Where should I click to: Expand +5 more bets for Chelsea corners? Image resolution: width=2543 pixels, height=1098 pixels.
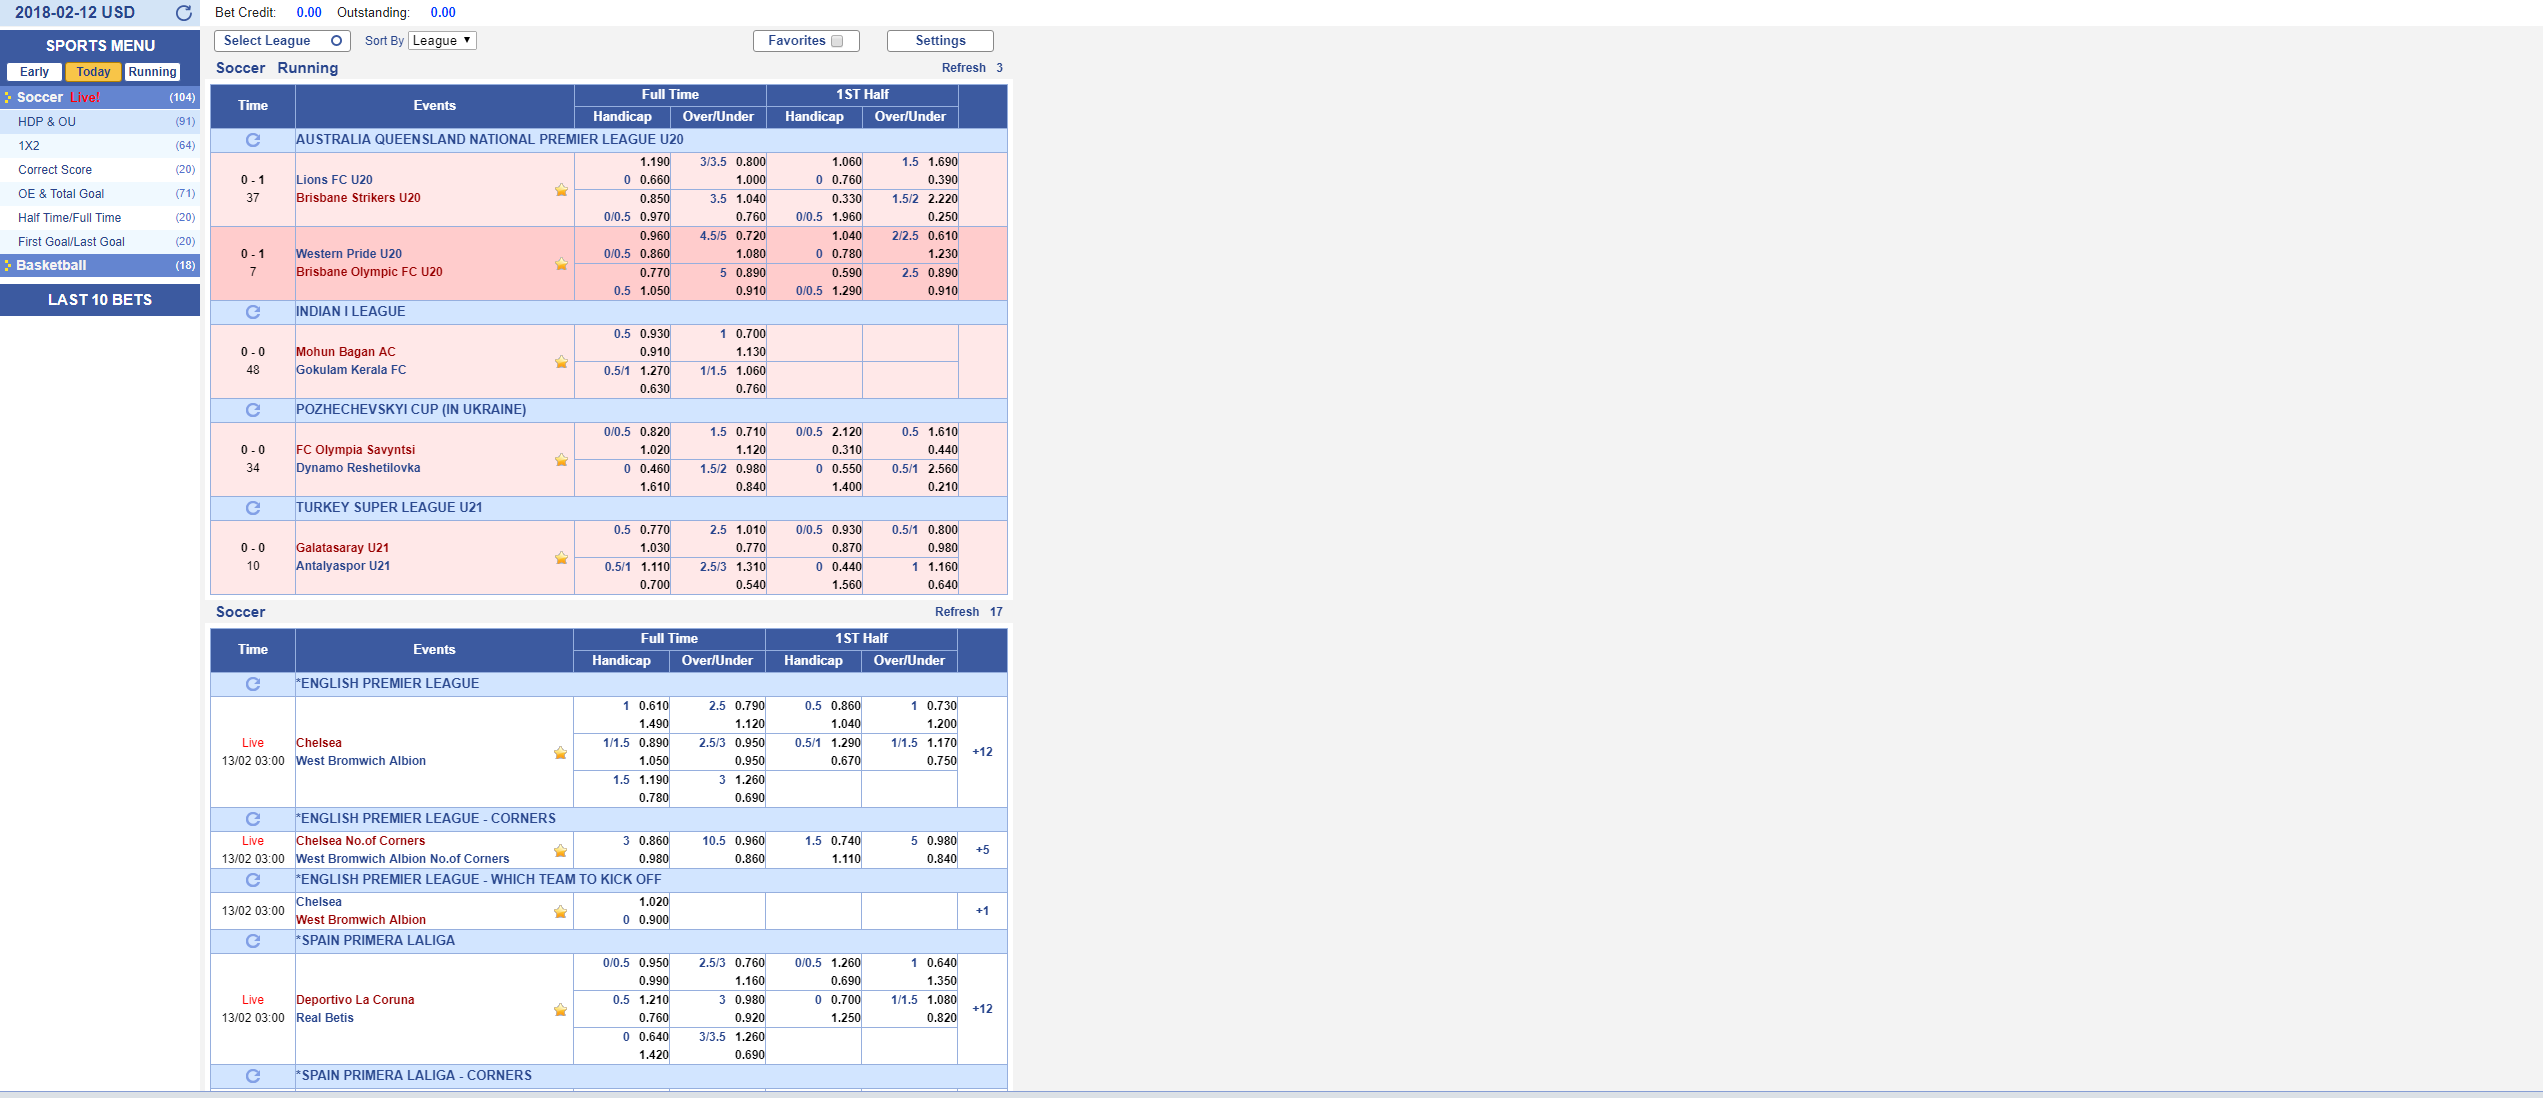pos(982,850)
